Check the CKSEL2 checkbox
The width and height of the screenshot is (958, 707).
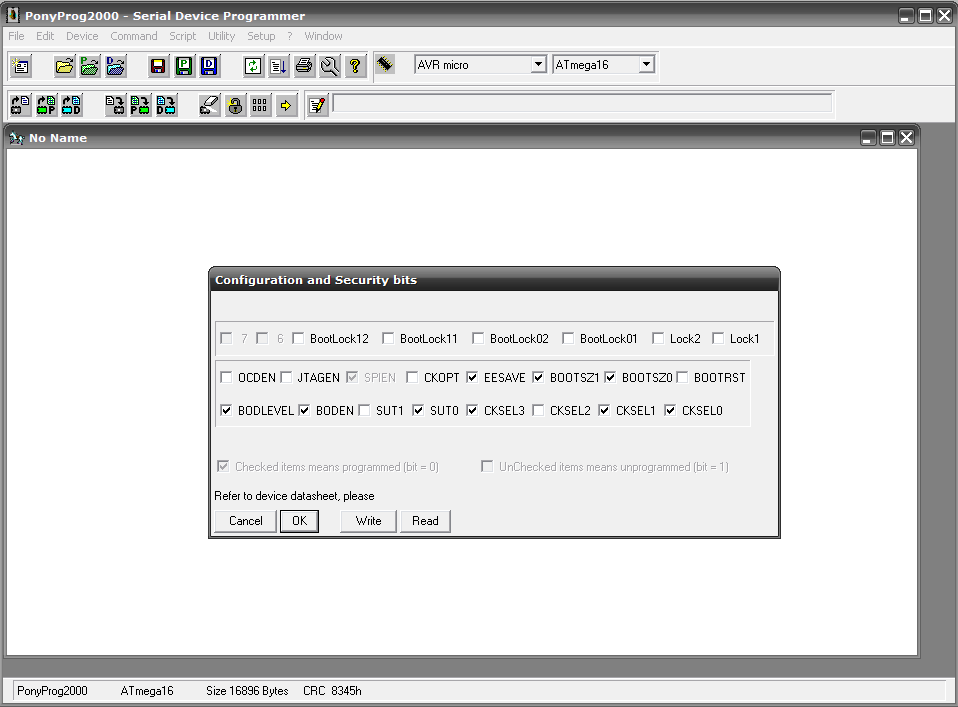(x=538, y=411)
